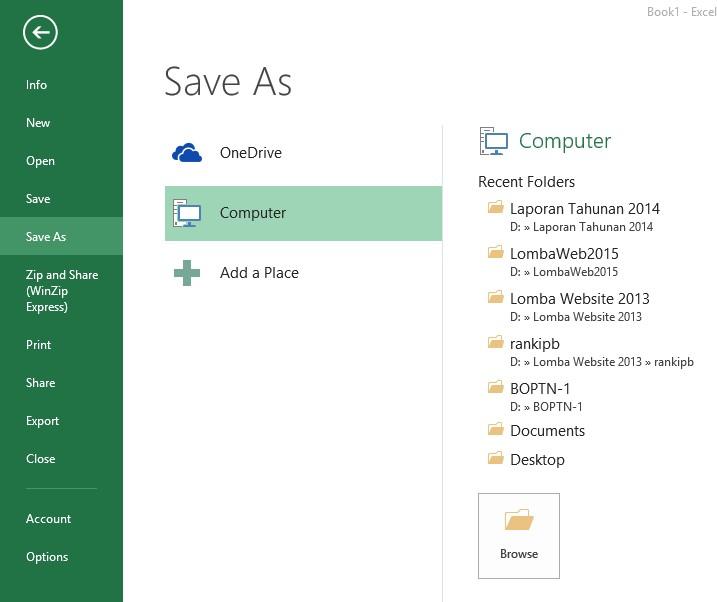The height and width of the screenshot is (602, 717).
Task: Click the Computer monitor icon in places list
Action: point(187,213)
